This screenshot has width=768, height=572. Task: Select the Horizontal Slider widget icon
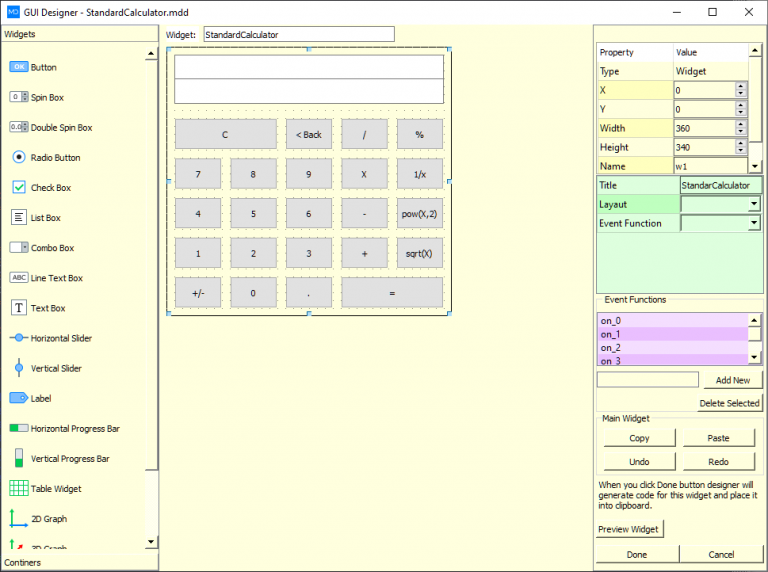pyautogui.click(x=19, y=338)
